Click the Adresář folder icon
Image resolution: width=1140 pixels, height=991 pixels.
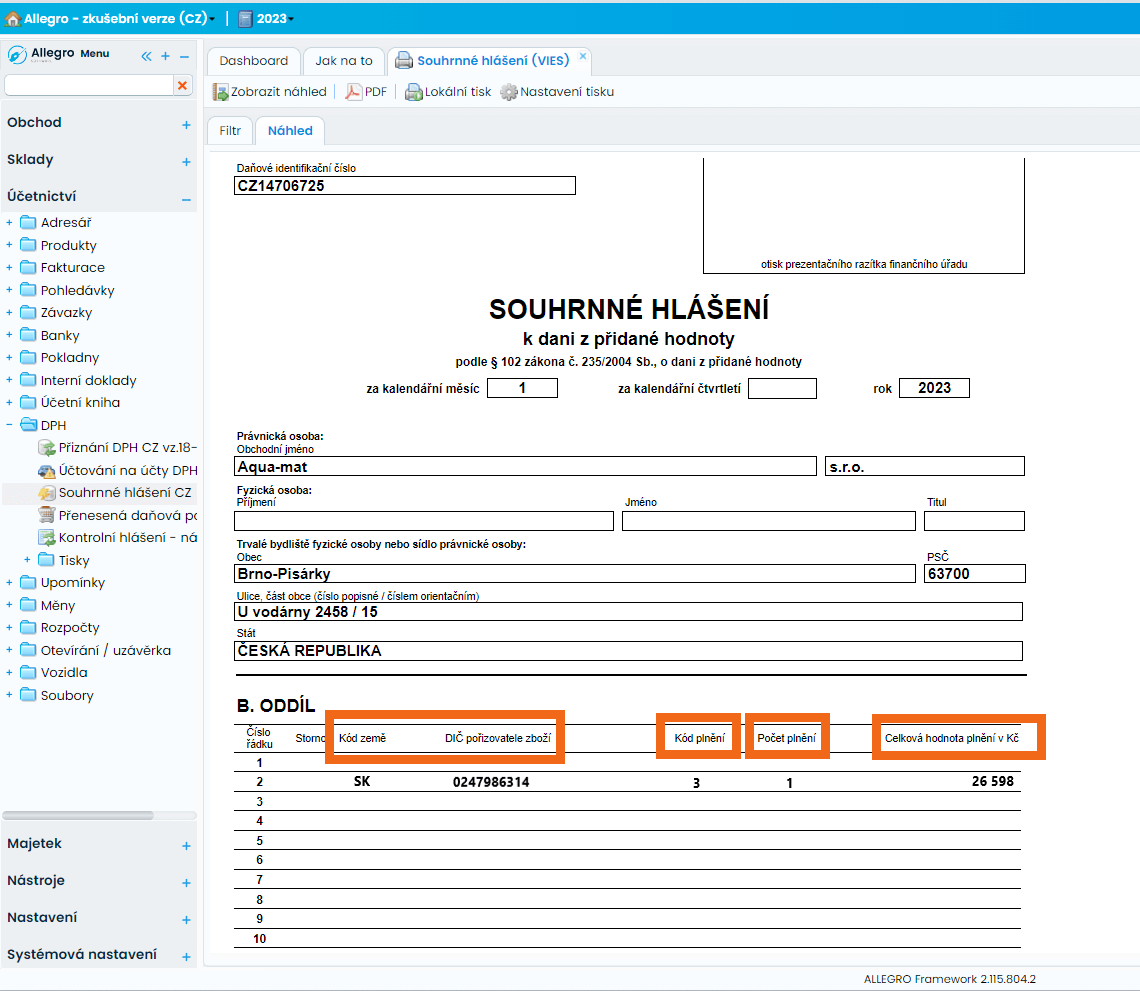[28, 222]
